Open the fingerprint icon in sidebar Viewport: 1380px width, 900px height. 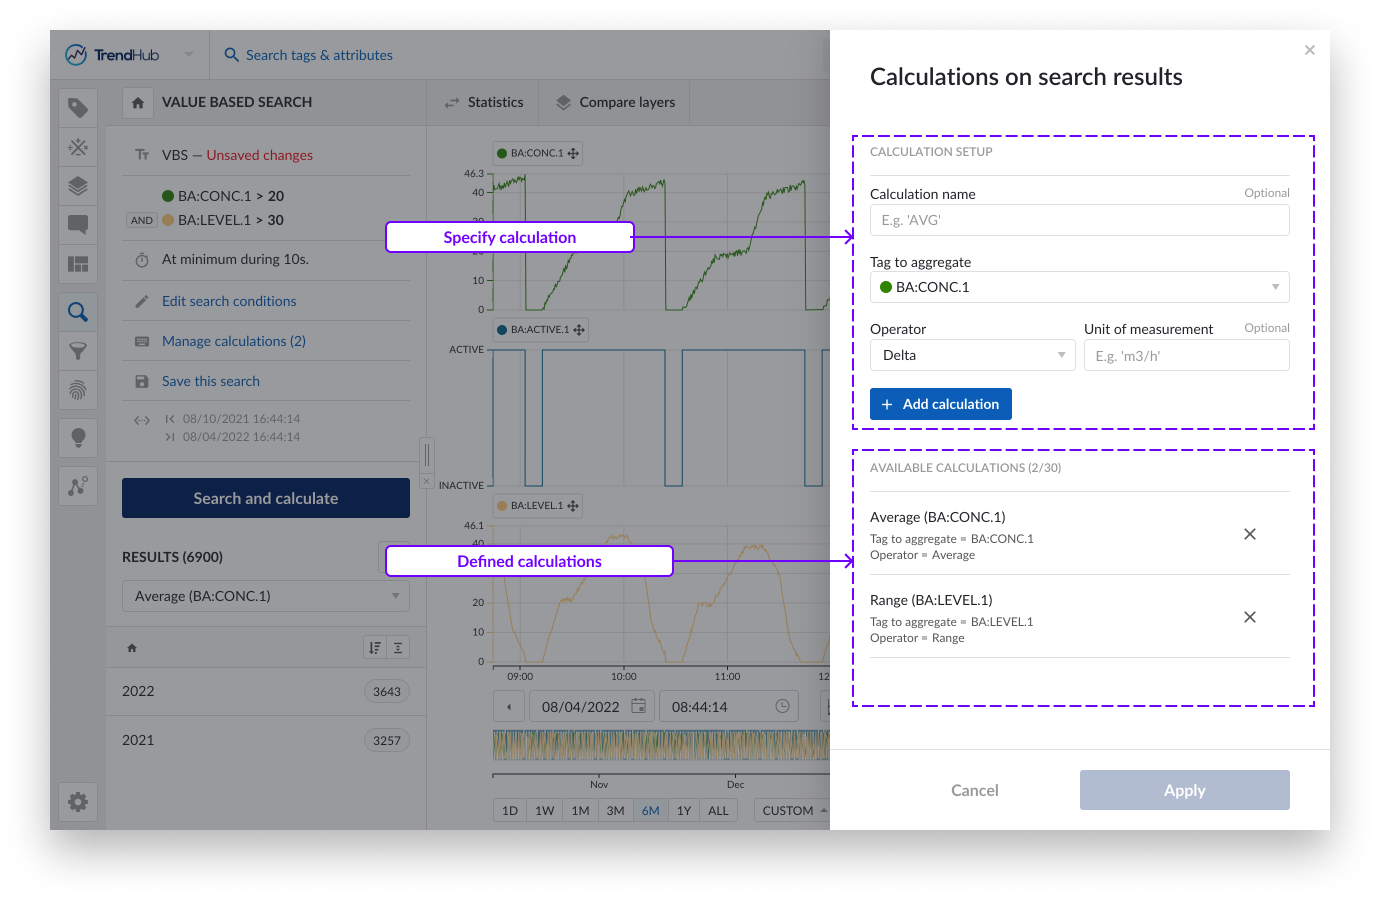pyautogui.click(x=78, y=390)
